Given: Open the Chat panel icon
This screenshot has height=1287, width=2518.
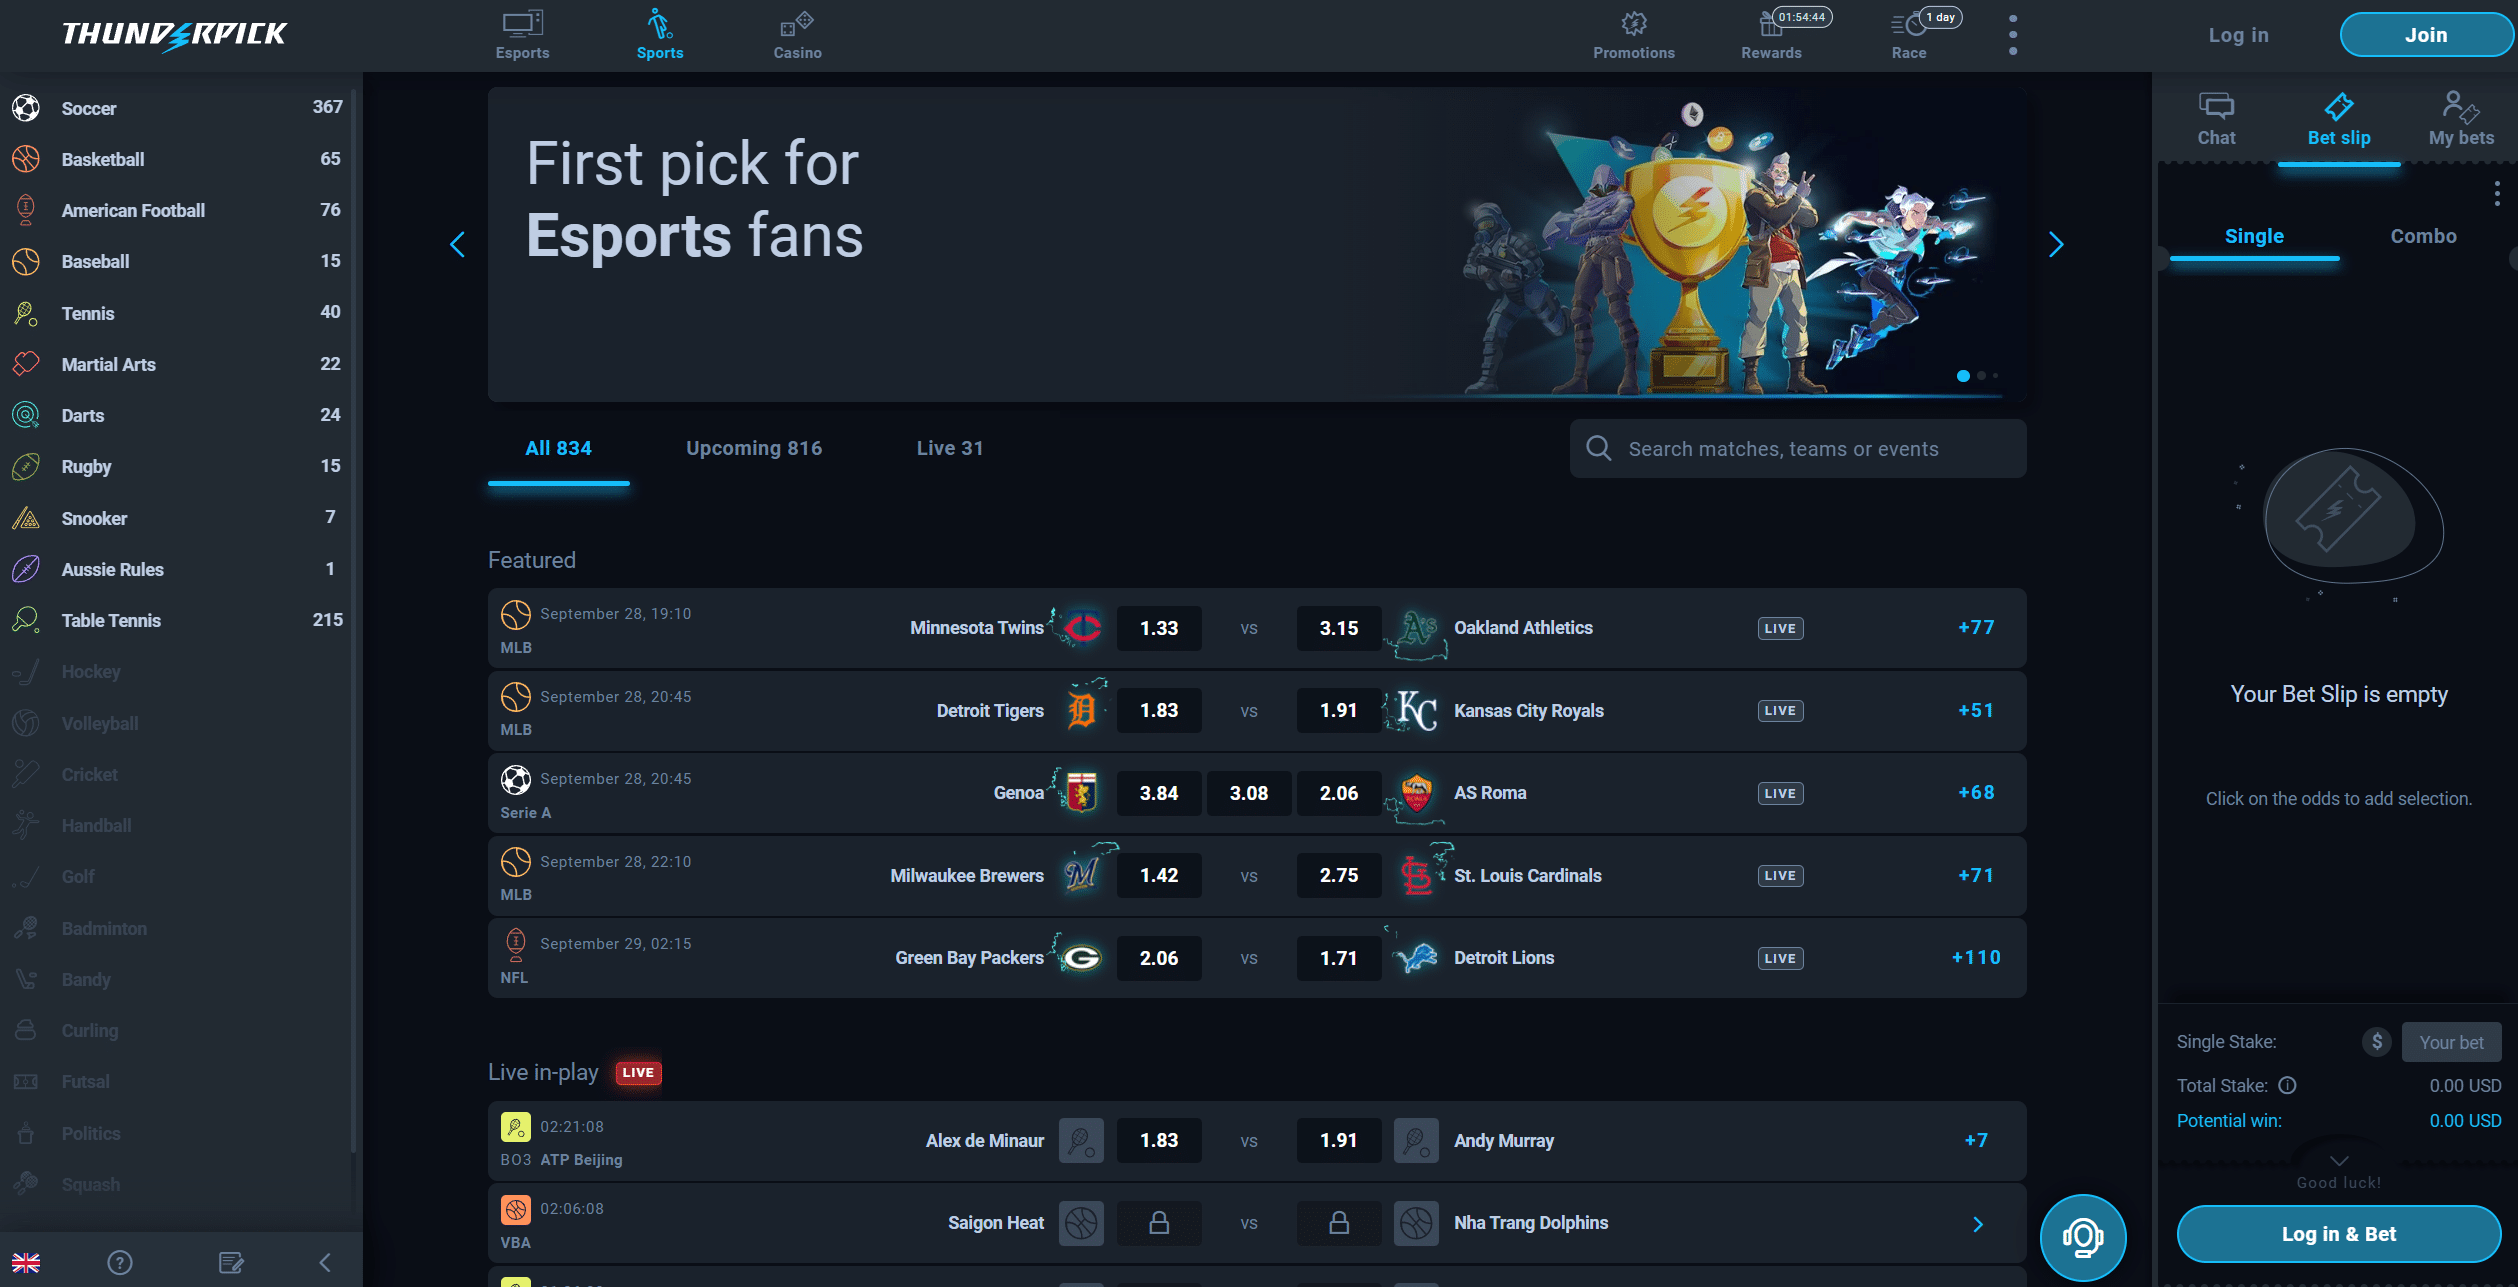Looking at the screenshot, I should point(2216,106).
